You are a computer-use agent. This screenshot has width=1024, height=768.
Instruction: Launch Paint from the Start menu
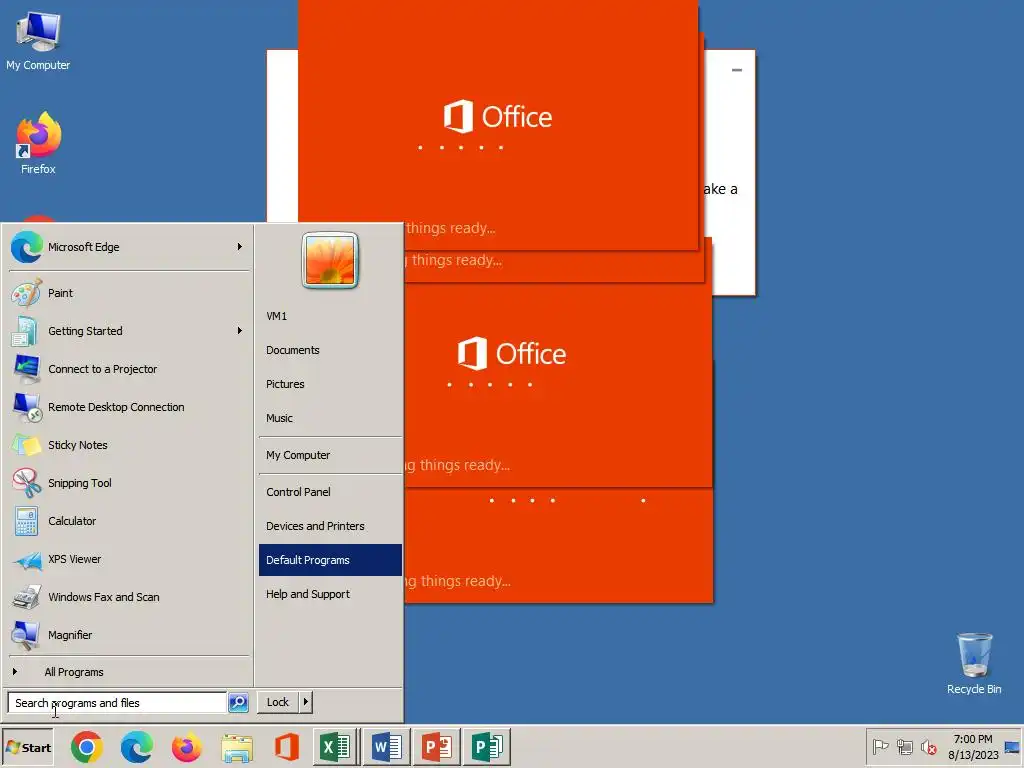127,293
